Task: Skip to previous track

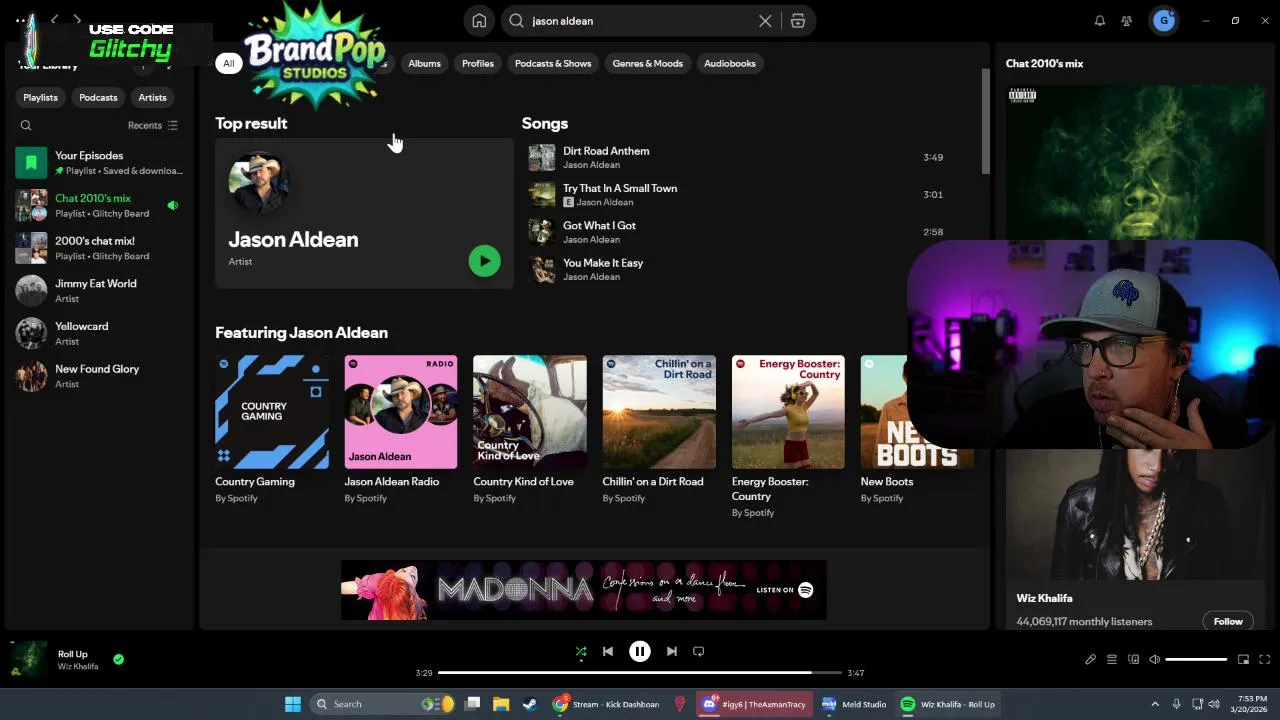Action: coord(608,652)
